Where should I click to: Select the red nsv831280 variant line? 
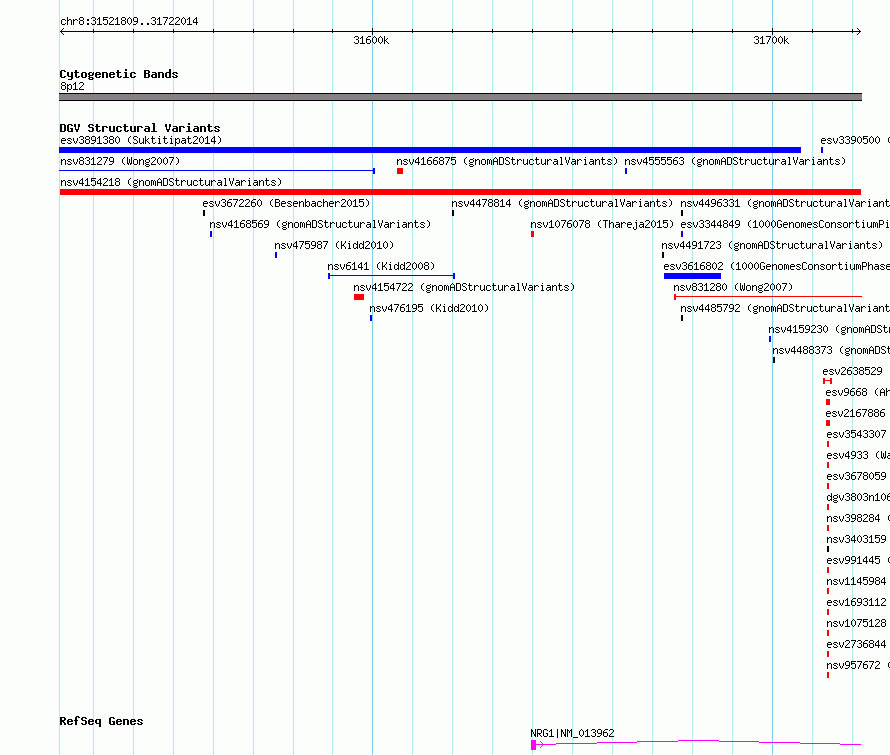pyautogui.click(x=768, y=297)
